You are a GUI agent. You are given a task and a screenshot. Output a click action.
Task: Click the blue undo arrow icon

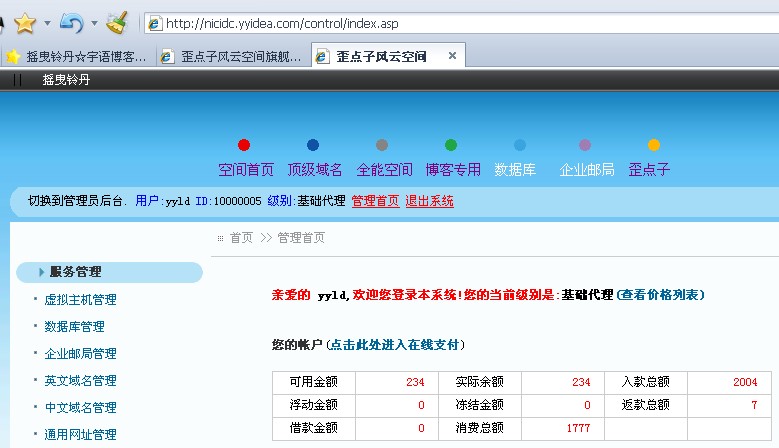tap(72, 23)
